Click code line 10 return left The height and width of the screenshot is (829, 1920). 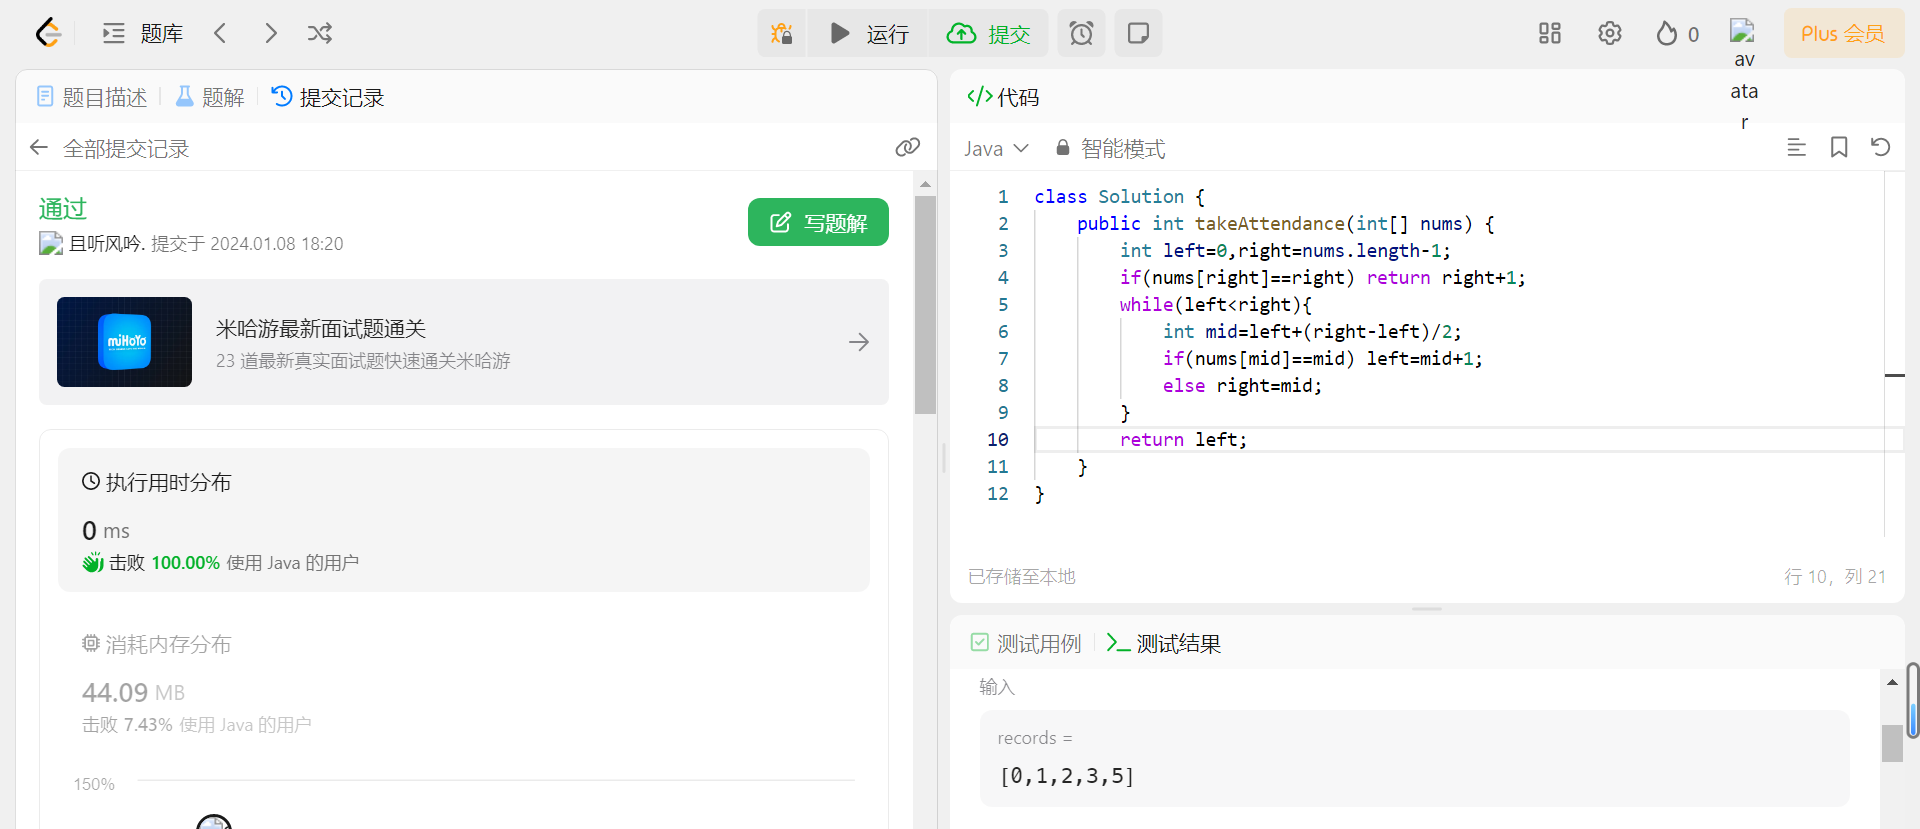click(1183, 439)
